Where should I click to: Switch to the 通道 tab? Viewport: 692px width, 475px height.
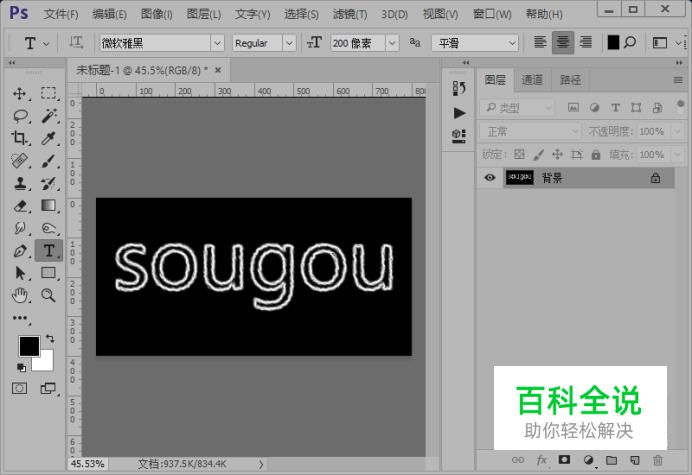[x=532, y=80]
